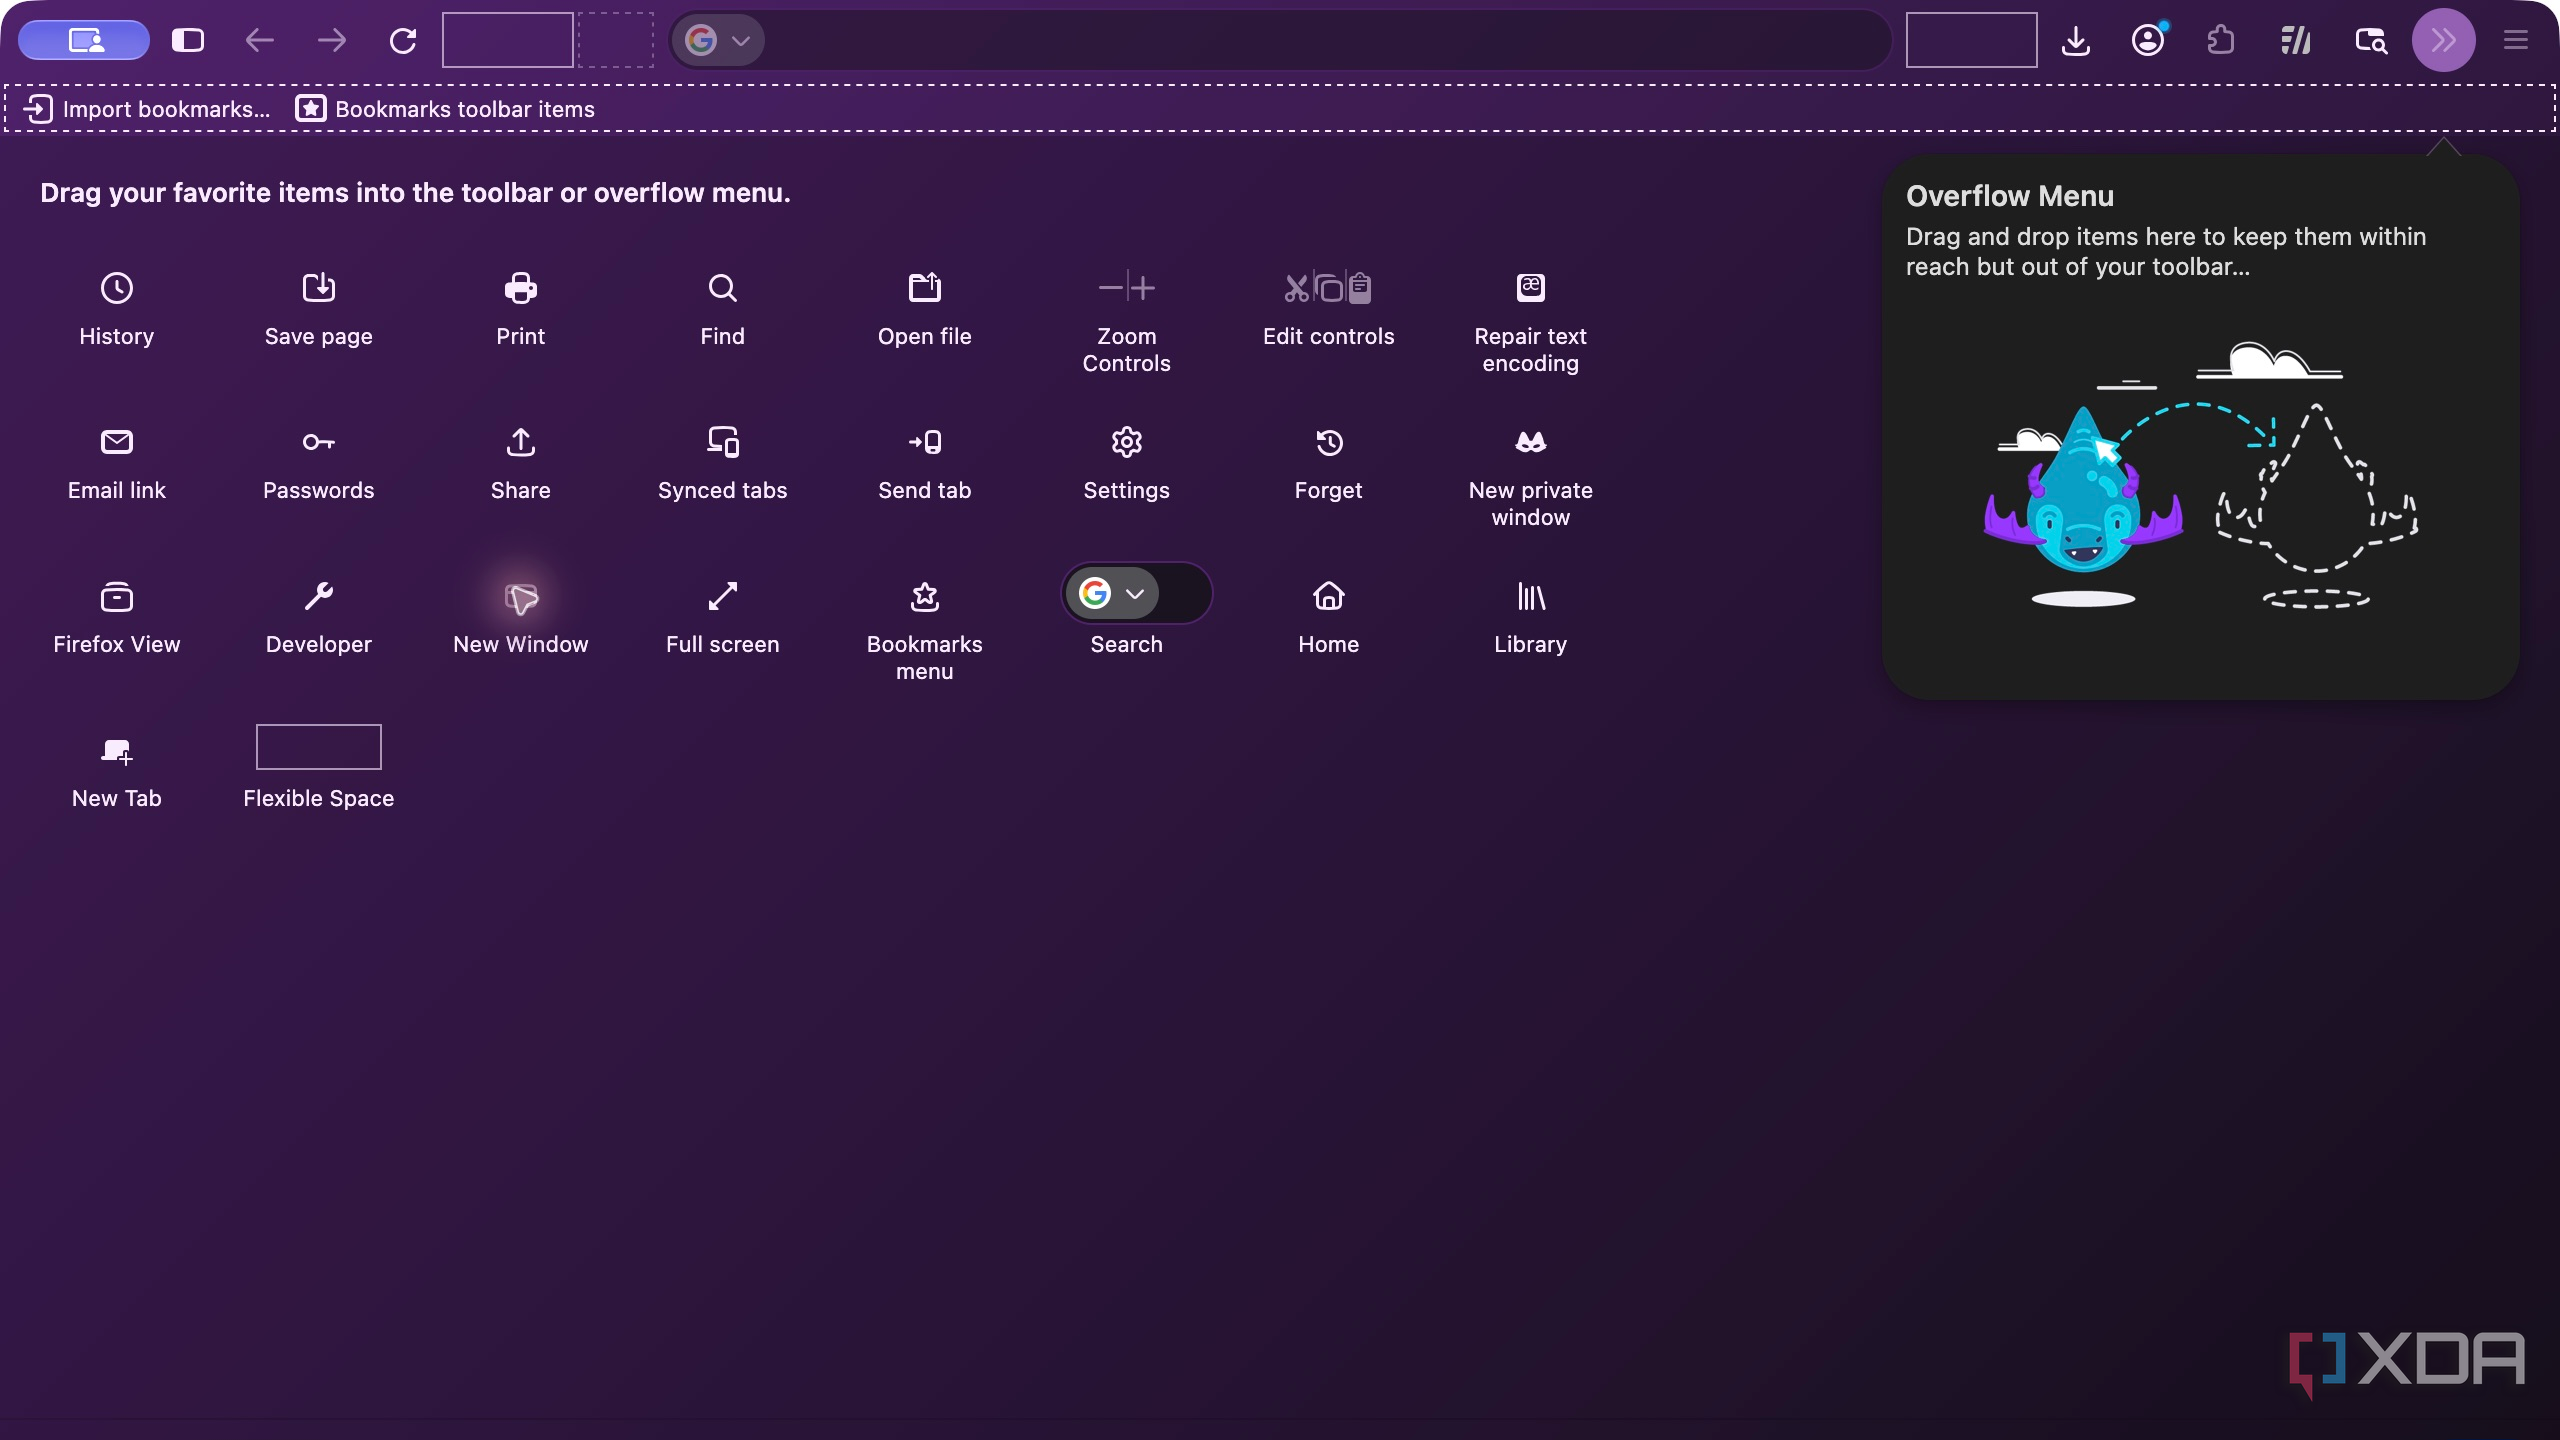
Task: Select the Find magnifier icon
Action: (x=723, y=288)
